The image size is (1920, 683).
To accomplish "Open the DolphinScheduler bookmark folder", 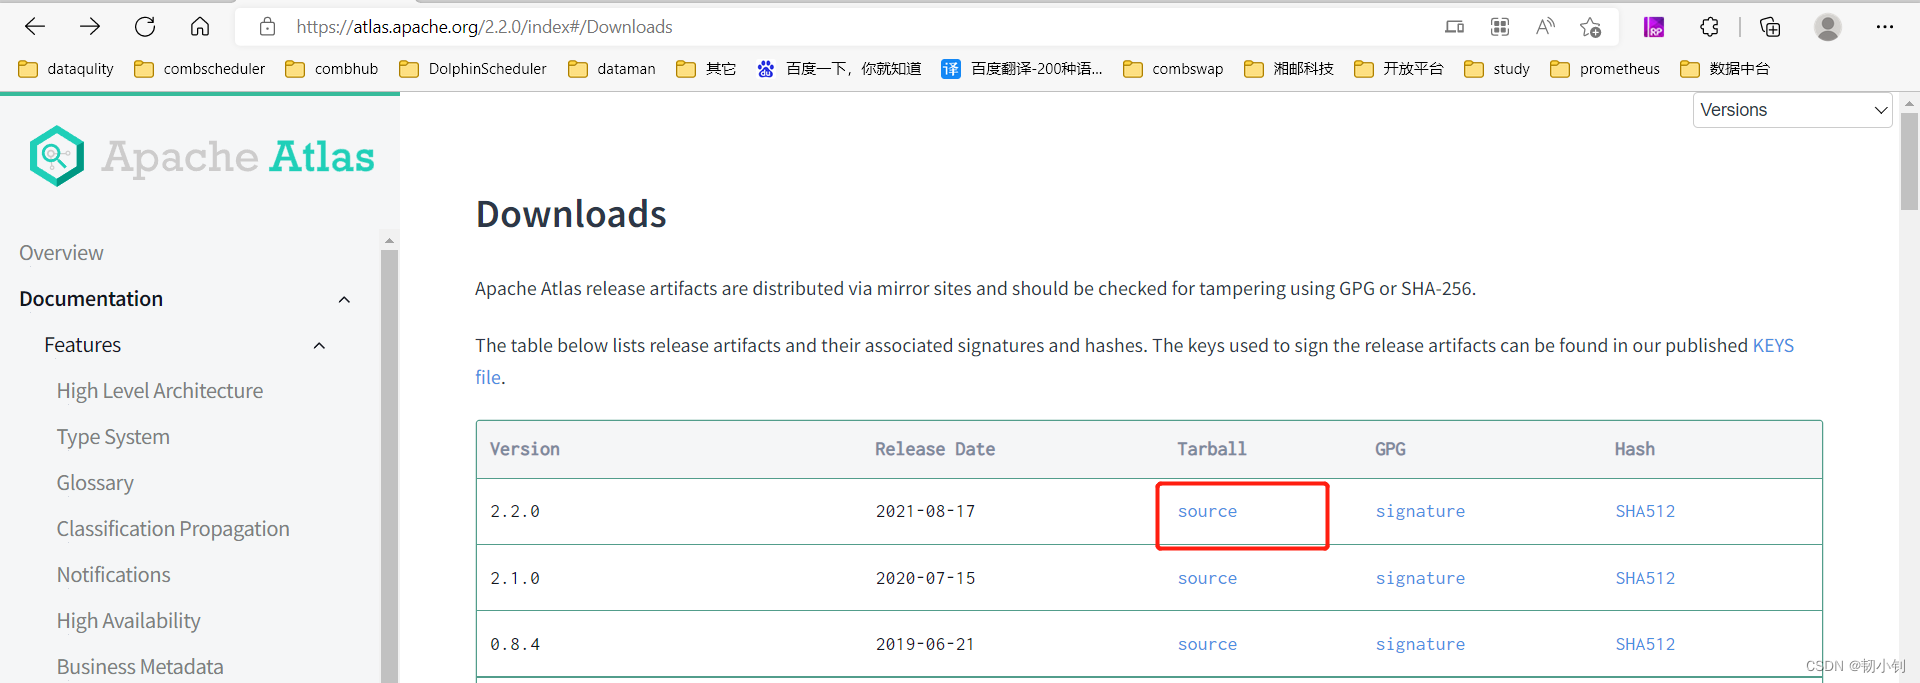I will (473, 69).
